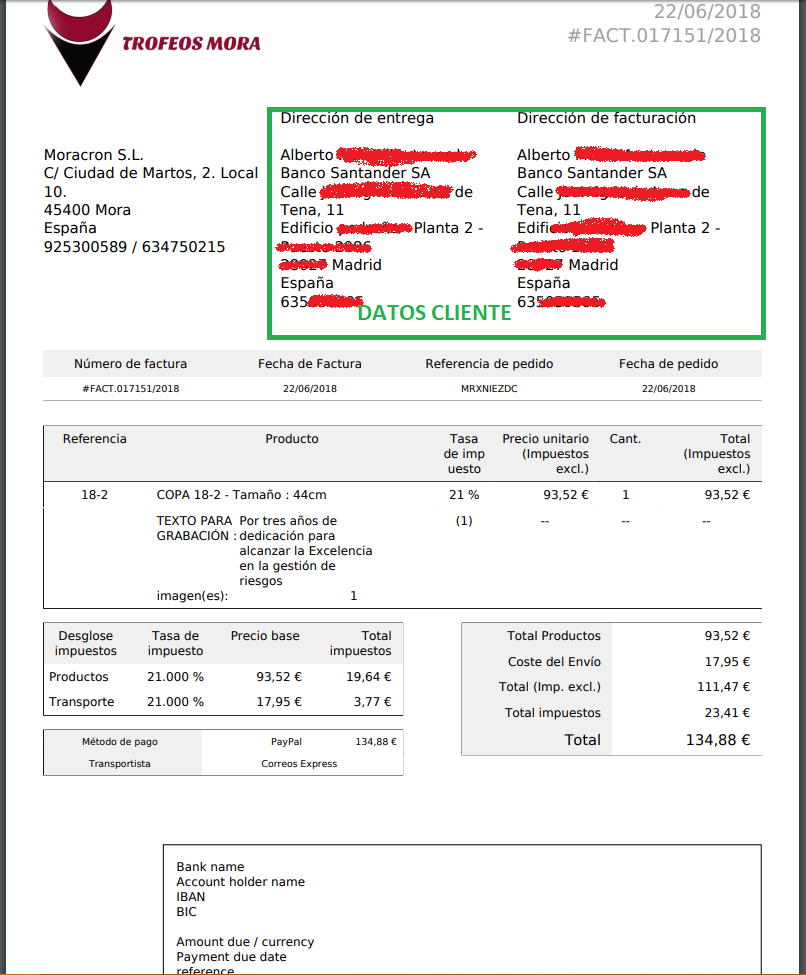Select the sender name Moracron S.L.

[93, 155]
